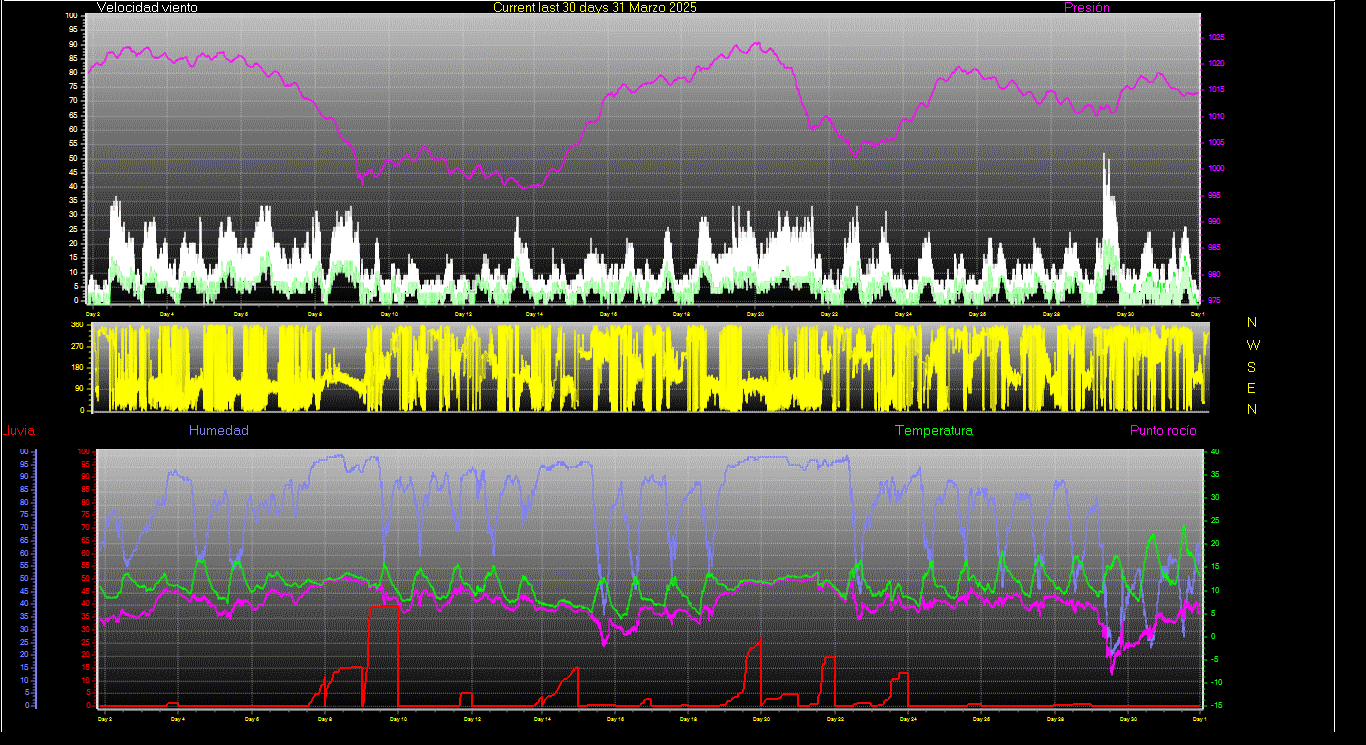The height and width of the screenshot is (745, 1366).
Task: Click the 'Day 14' label under the wind speed chart
Action: coord(535,314)
